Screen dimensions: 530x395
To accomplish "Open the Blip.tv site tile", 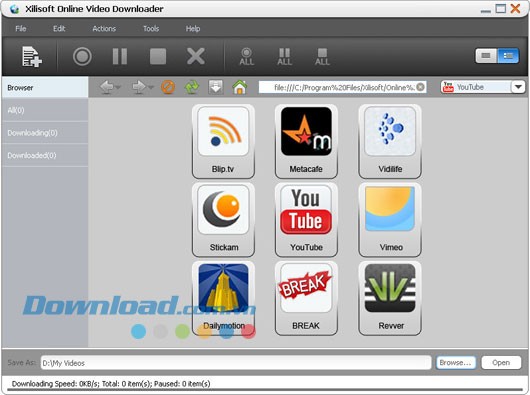I will (223, 141).
